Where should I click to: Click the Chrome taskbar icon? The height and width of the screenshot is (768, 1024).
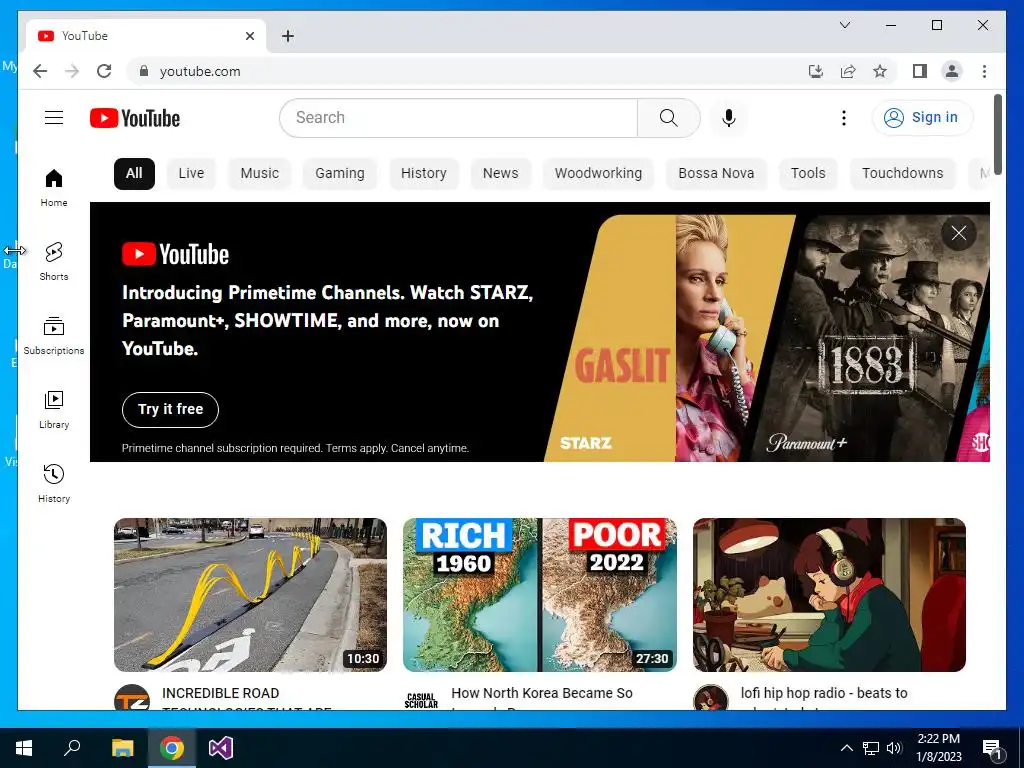172,748
